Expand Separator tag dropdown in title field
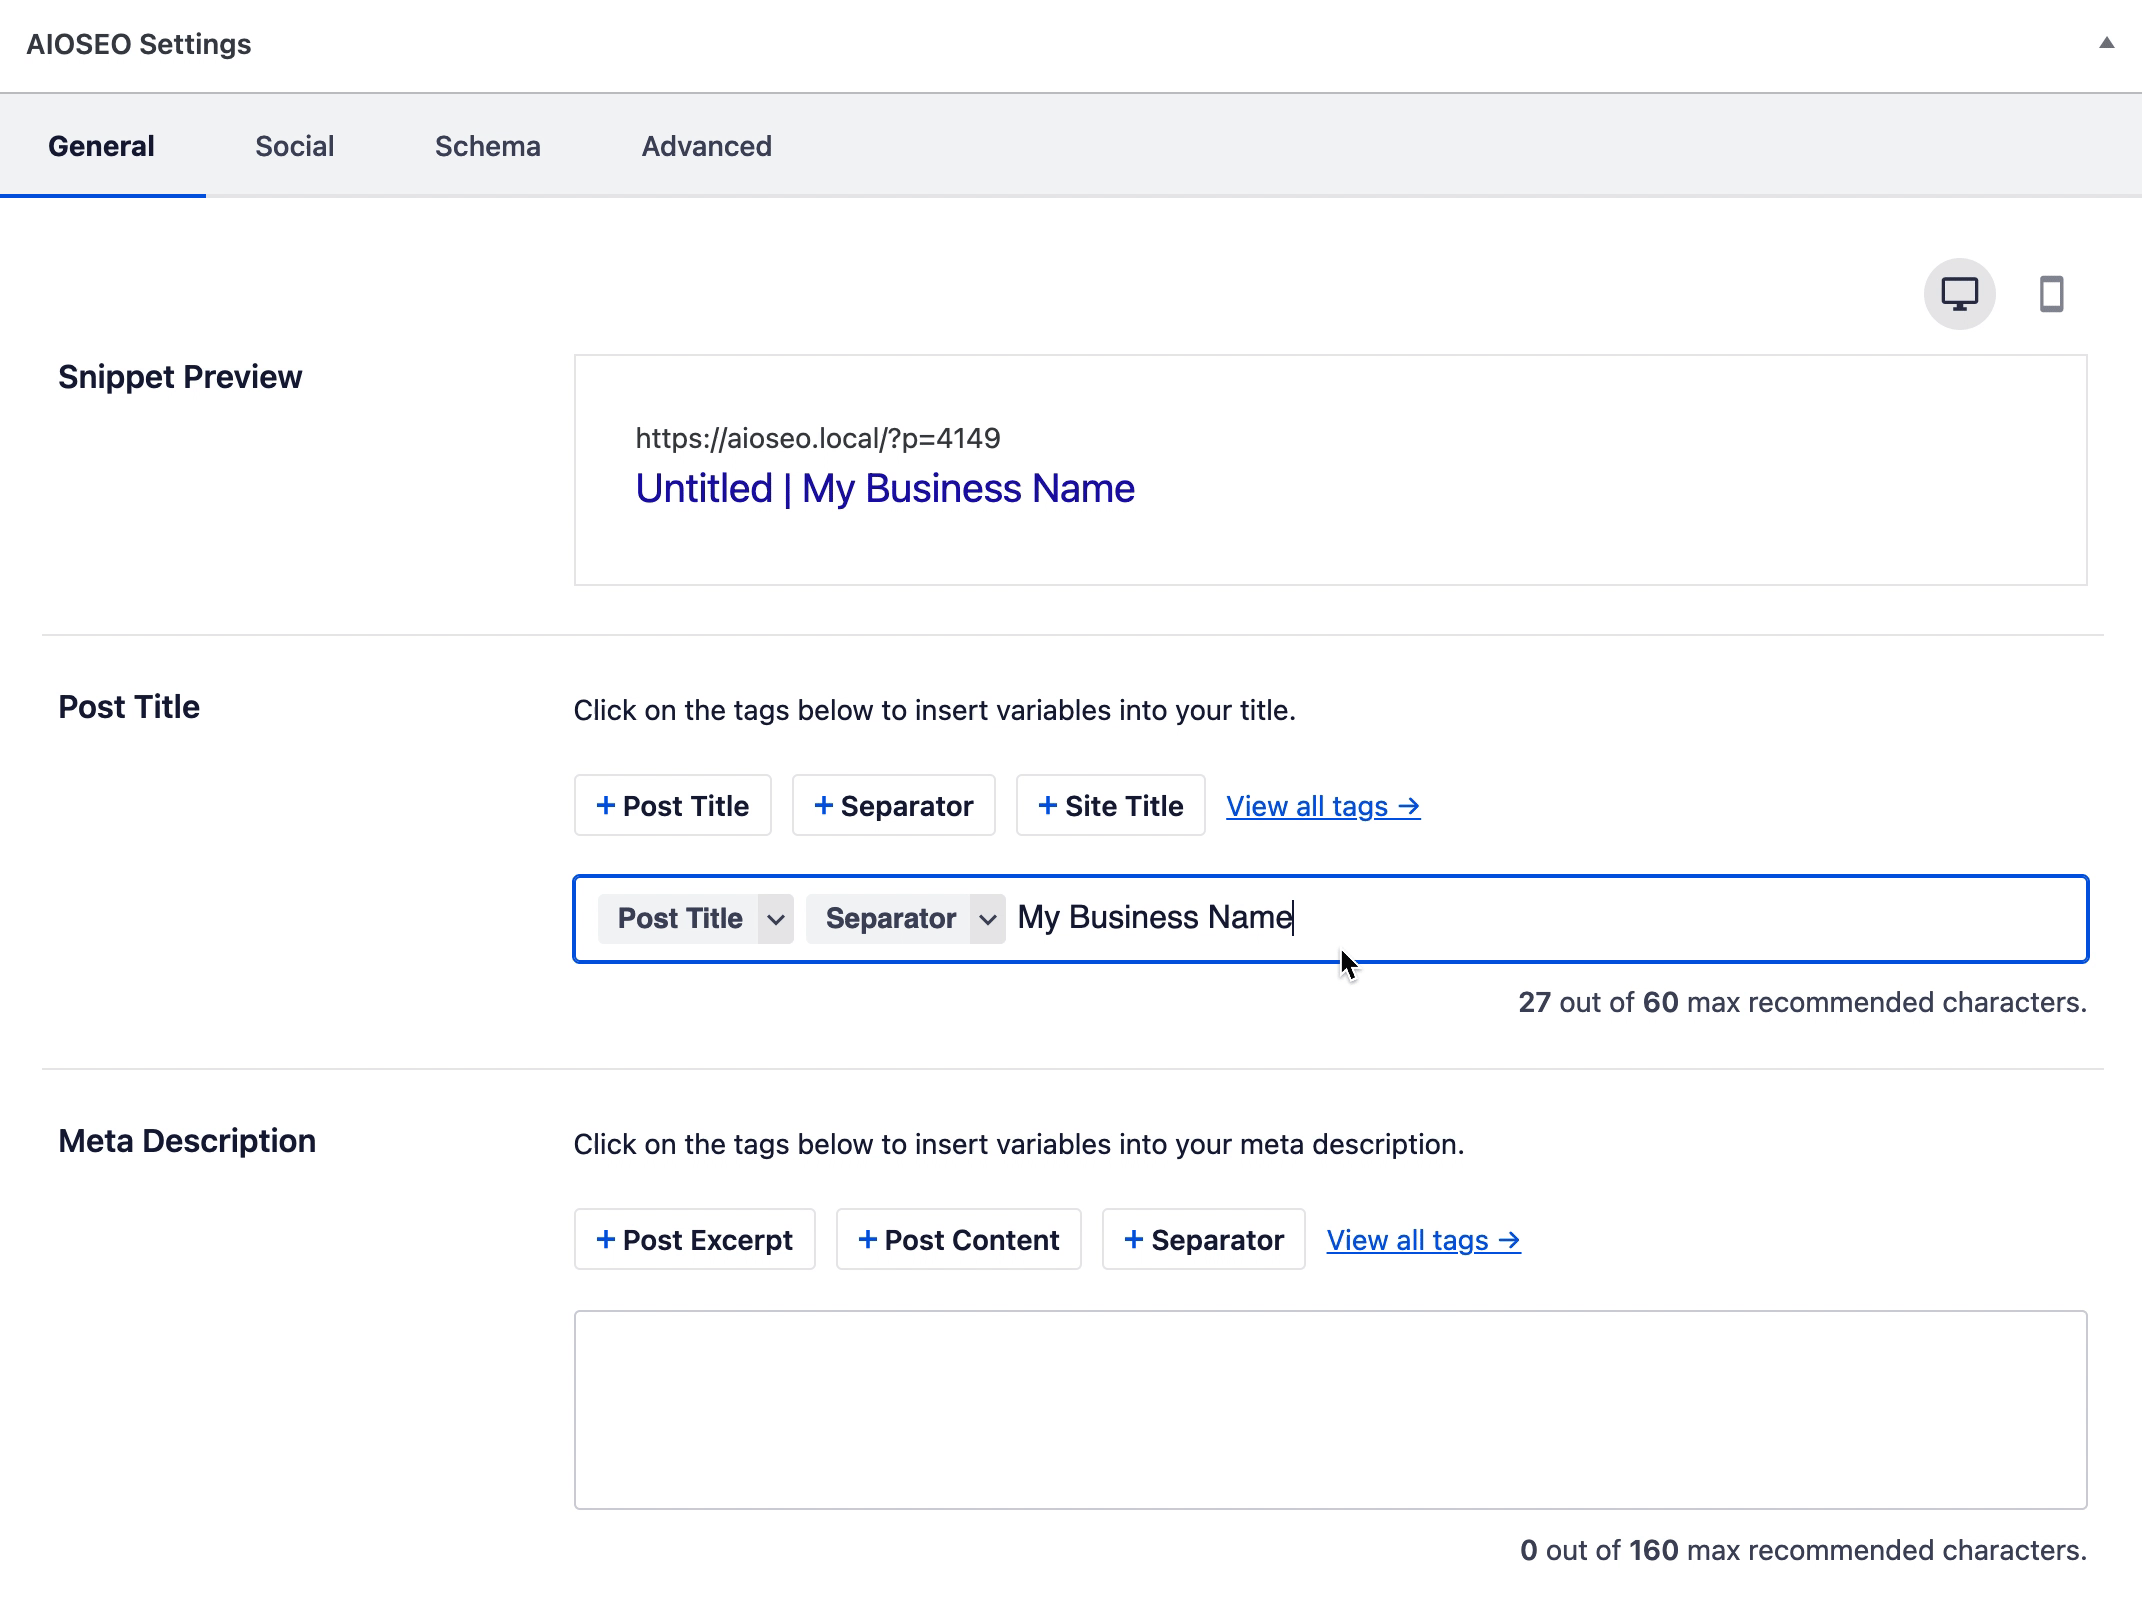The image size is (2142, 1602). point(987,919)
